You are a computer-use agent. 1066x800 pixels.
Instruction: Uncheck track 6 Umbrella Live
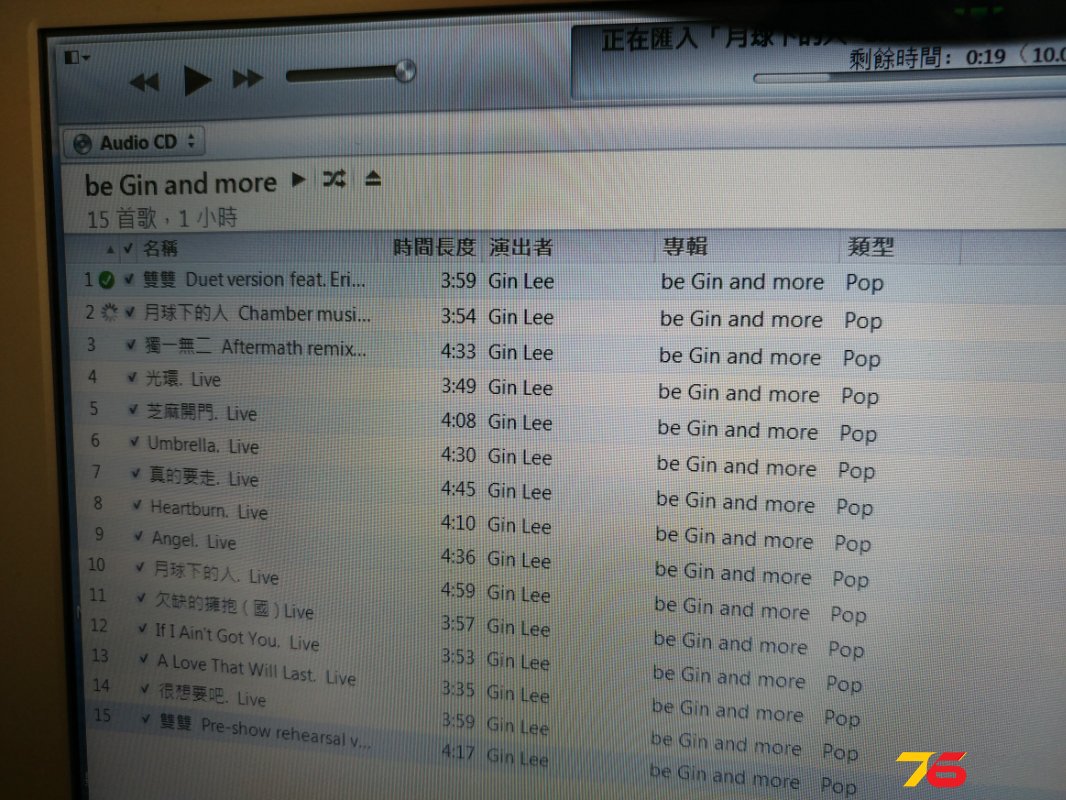(x=135, y=441)
